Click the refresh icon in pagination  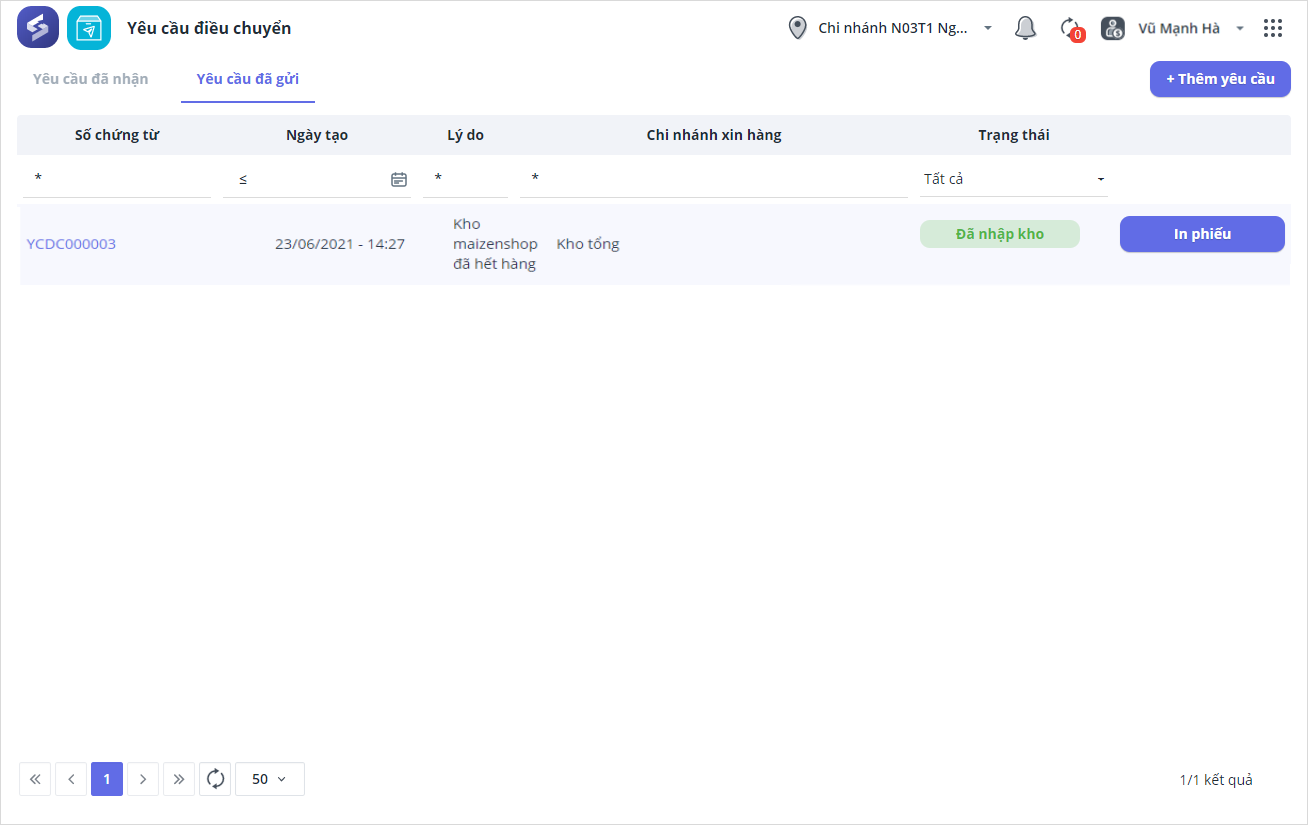(215, 779)
